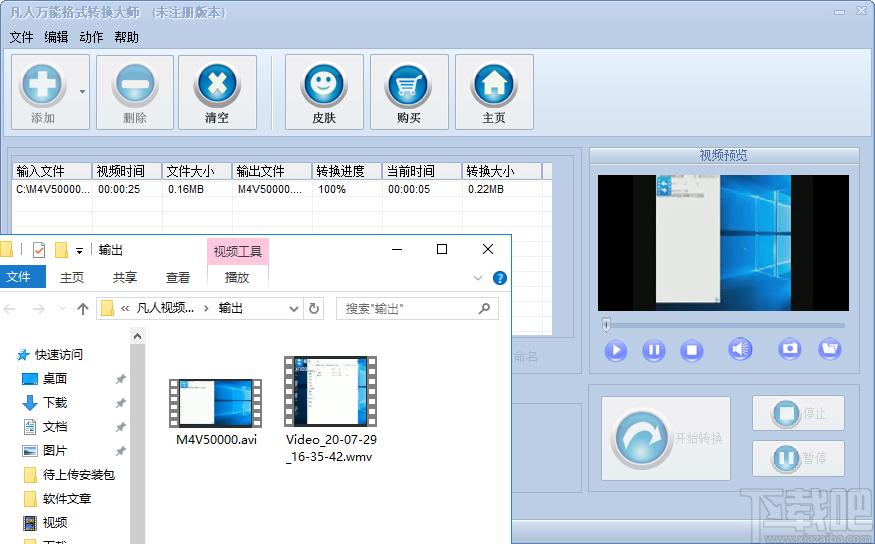Click the video preview display
875x544 pixels.
coord(723,243)
